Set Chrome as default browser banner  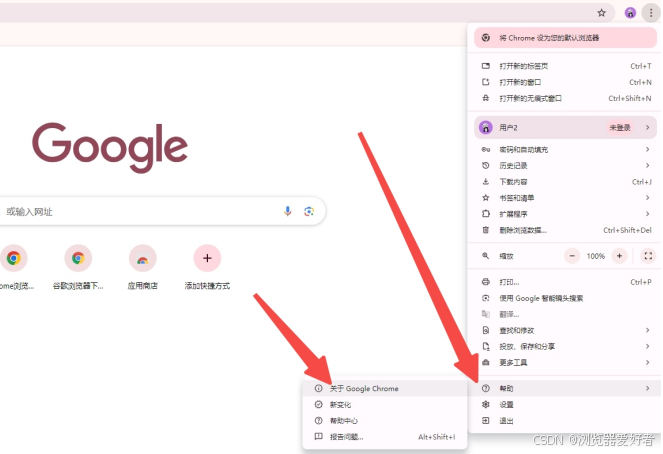click(x=565, y=38)
